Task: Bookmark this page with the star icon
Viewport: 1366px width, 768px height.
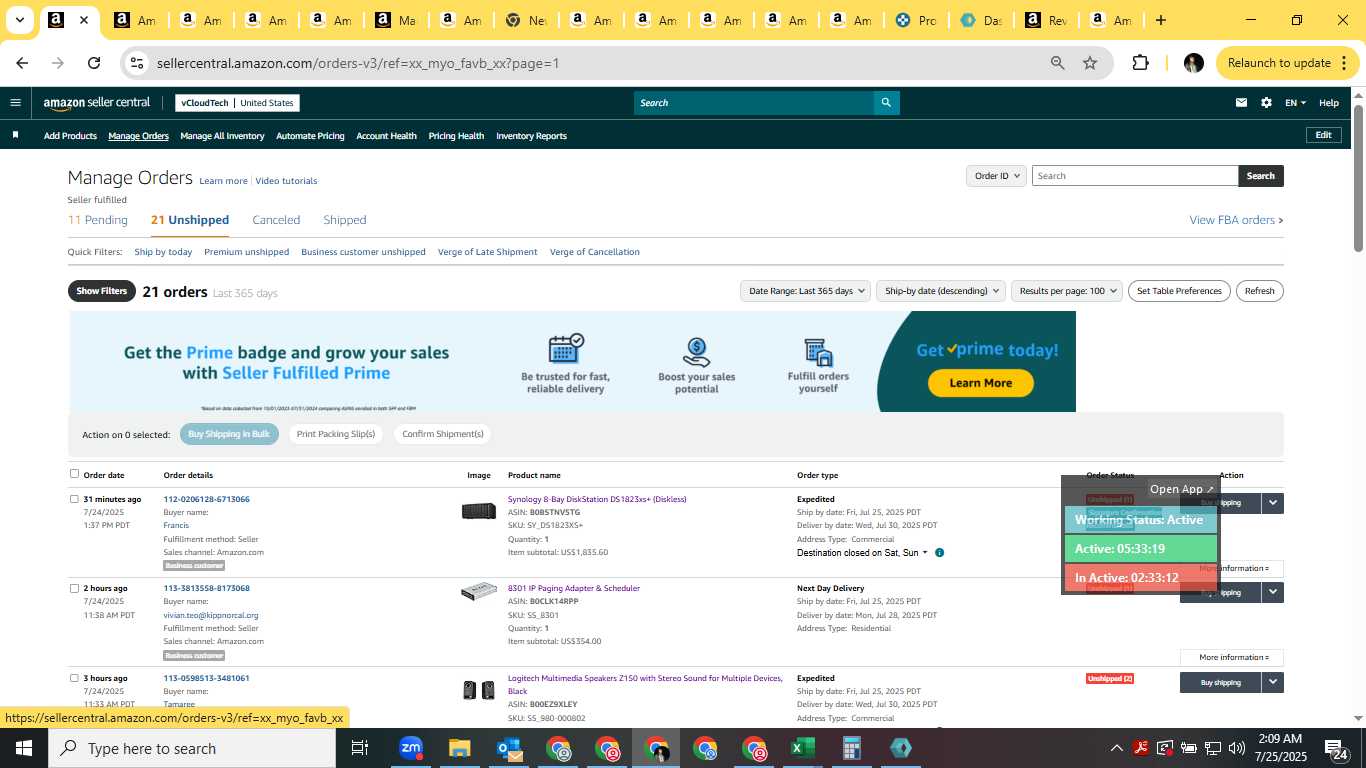Action: [1090, 63]
